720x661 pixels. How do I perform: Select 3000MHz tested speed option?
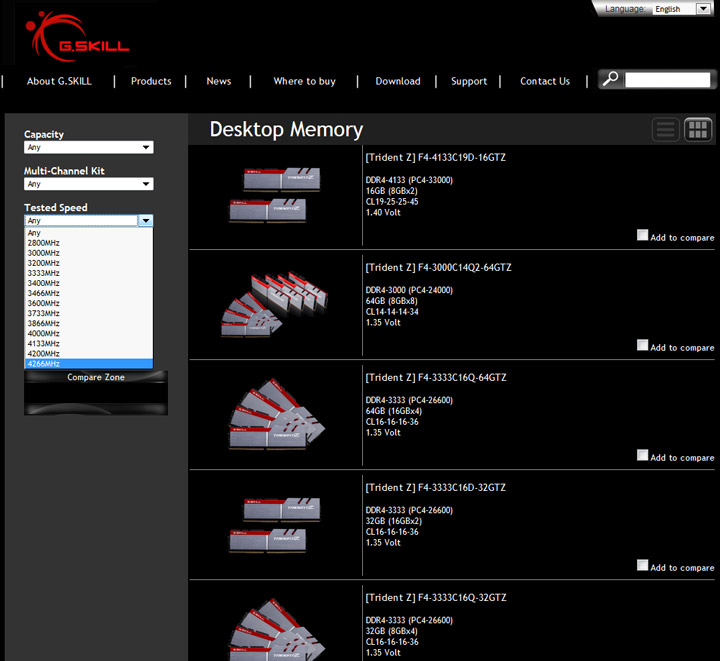pyautogui.click(x=89, y=253)
